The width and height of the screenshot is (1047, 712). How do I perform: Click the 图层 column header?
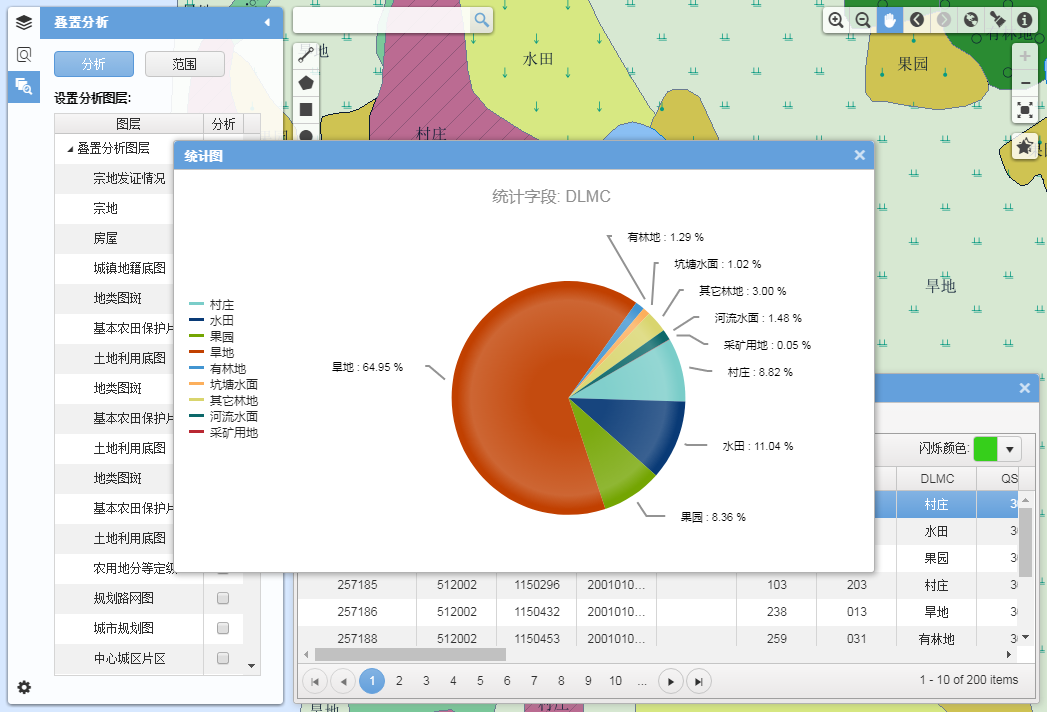[128, 124]
